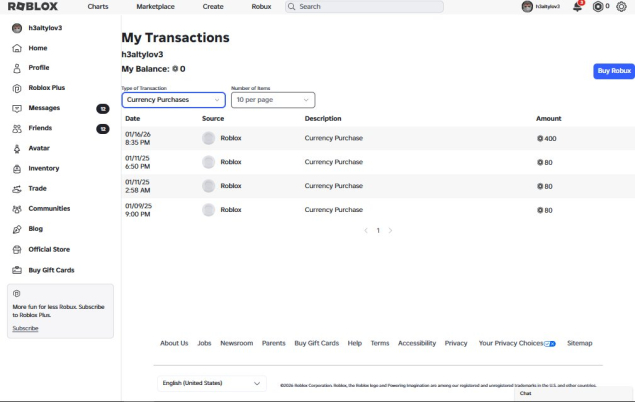Open Jobs footer link
The height and width of the screenshot is (402, 635).
tap(205, 343)
